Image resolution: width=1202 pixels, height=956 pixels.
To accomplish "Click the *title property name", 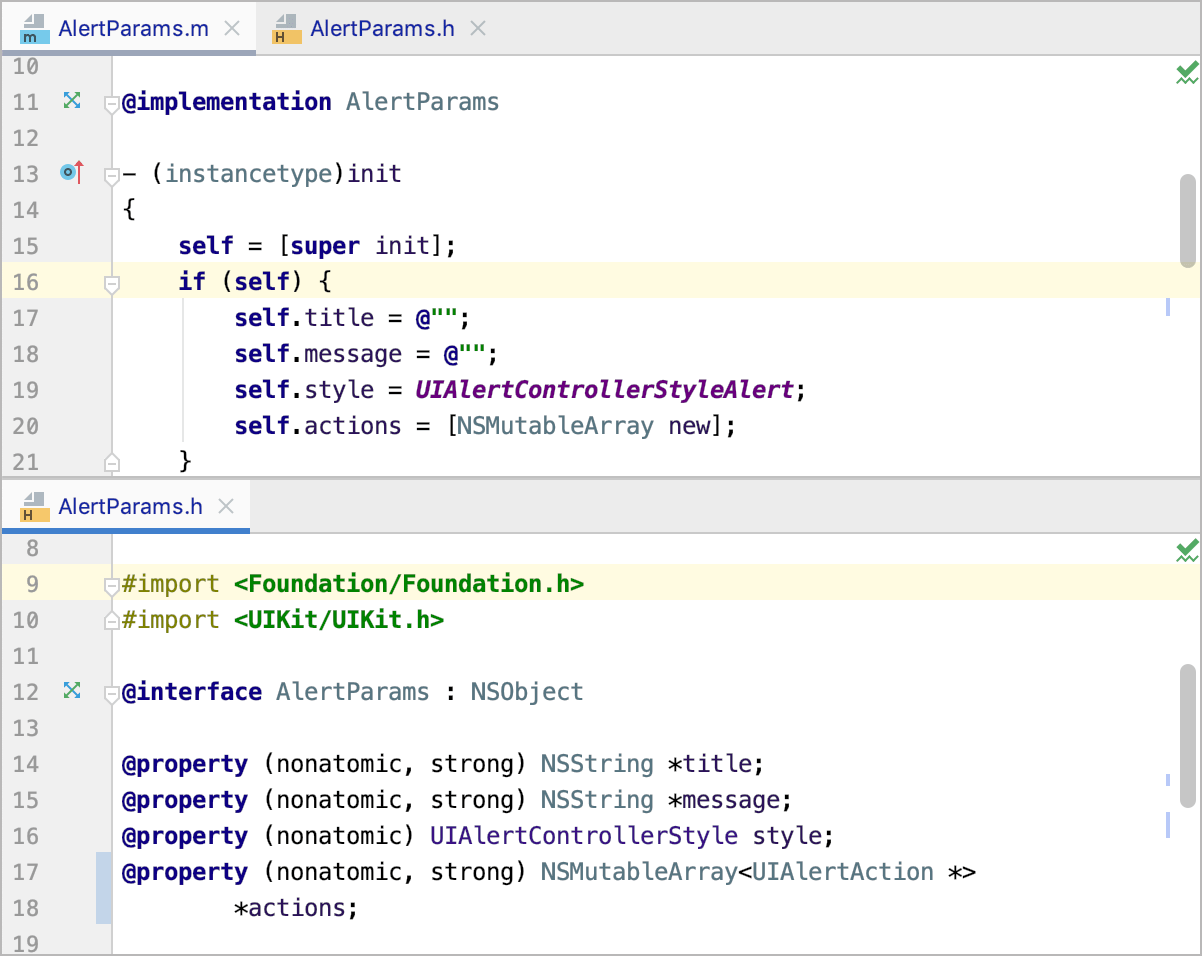I will [x=709, y=764].
